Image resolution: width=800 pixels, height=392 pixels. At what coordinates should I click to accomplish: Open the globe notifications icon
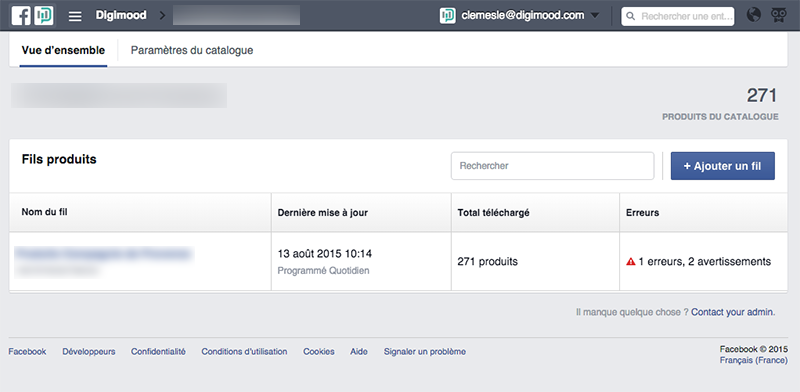754,15
